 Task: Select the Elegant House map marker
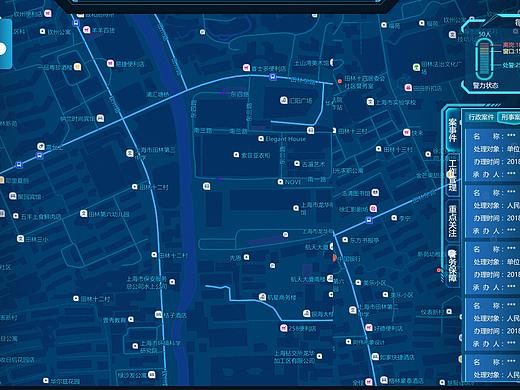pos(261,139)
